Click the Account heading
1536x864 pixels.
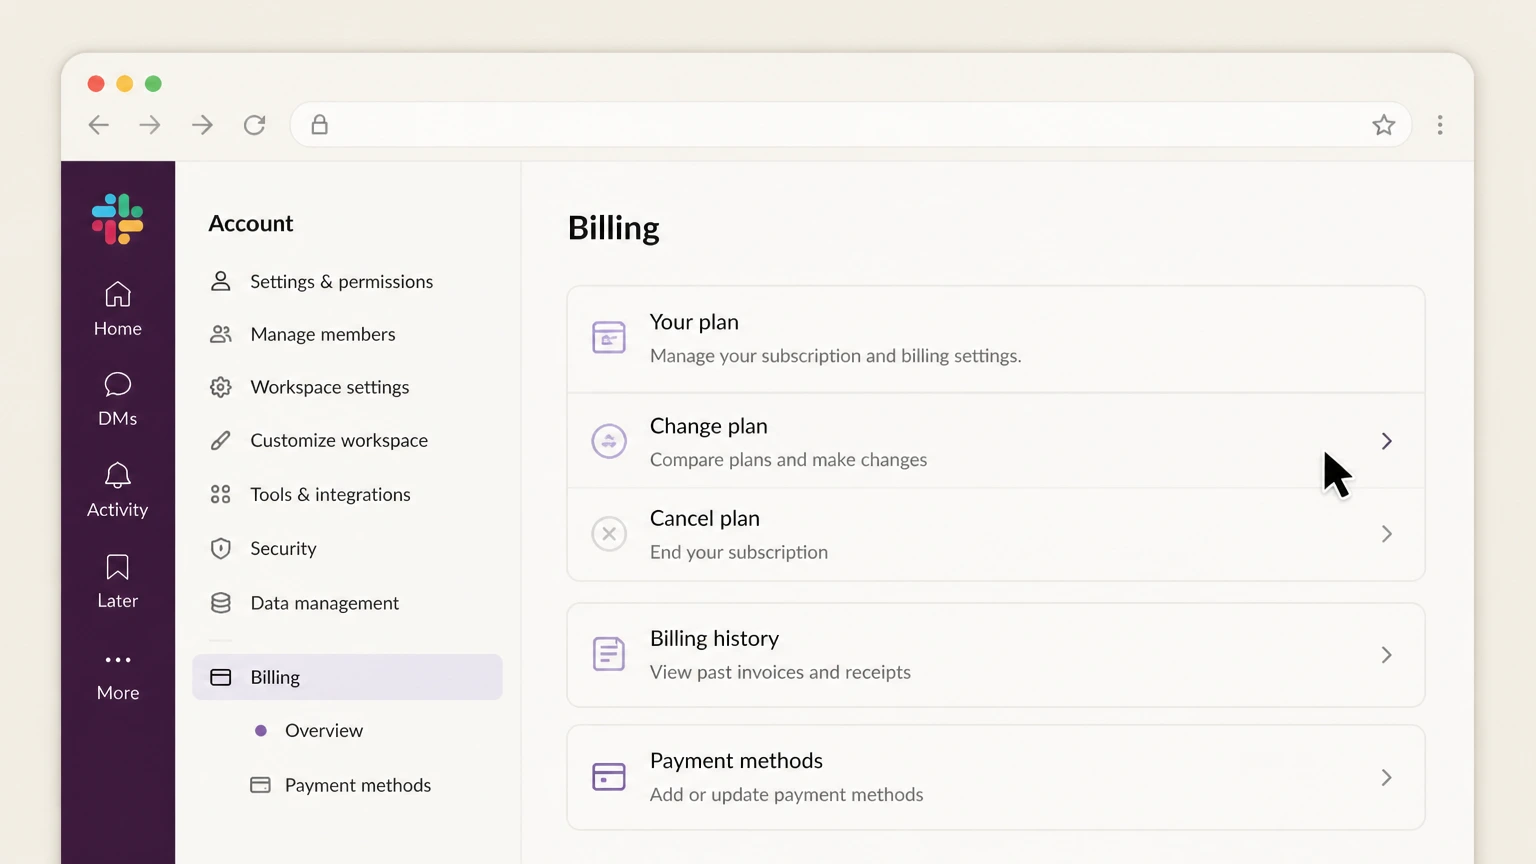tap(251, 224)
